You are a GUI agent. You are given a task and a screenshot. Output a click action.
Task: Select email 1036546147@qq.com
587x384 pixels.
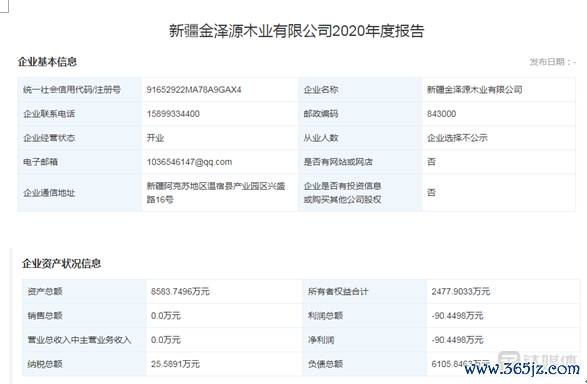tap(189, 162)
